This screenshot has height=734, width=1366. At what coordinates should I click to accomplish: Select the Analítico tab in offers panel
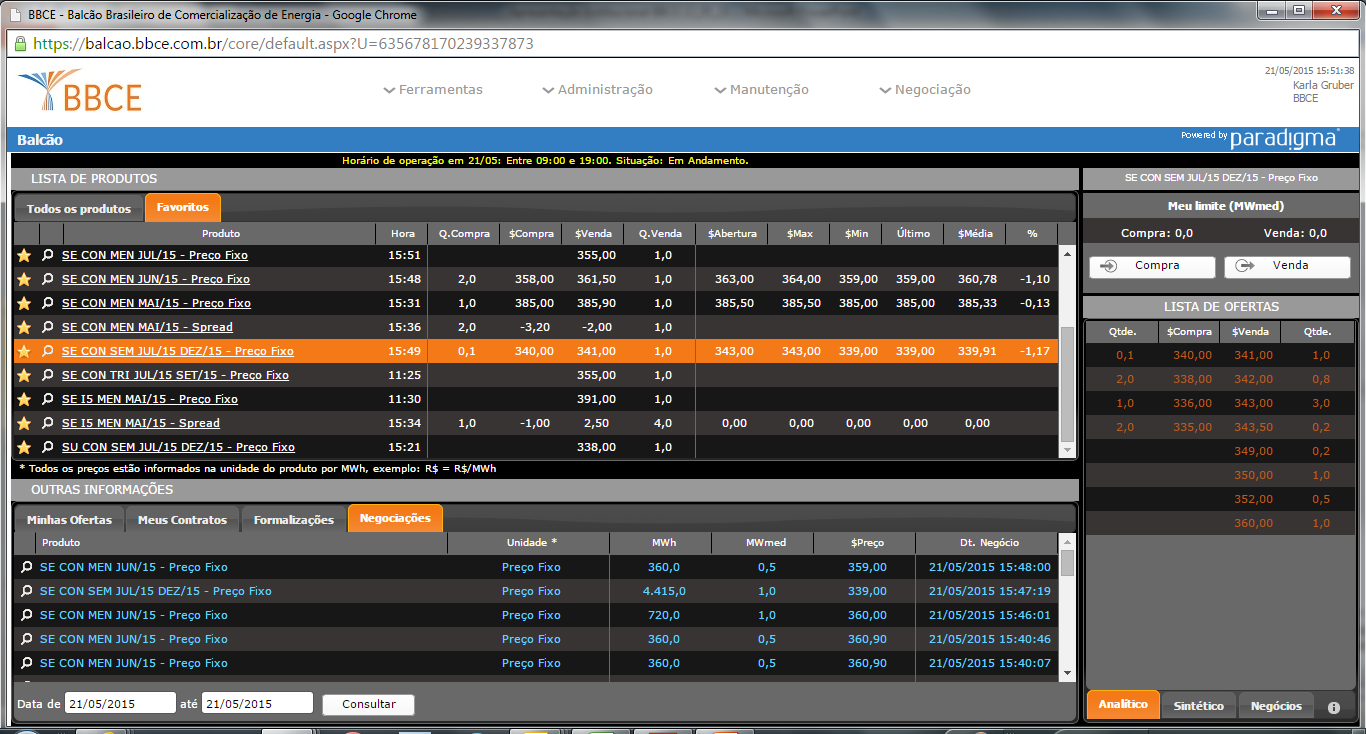(x=1123, y=705)
